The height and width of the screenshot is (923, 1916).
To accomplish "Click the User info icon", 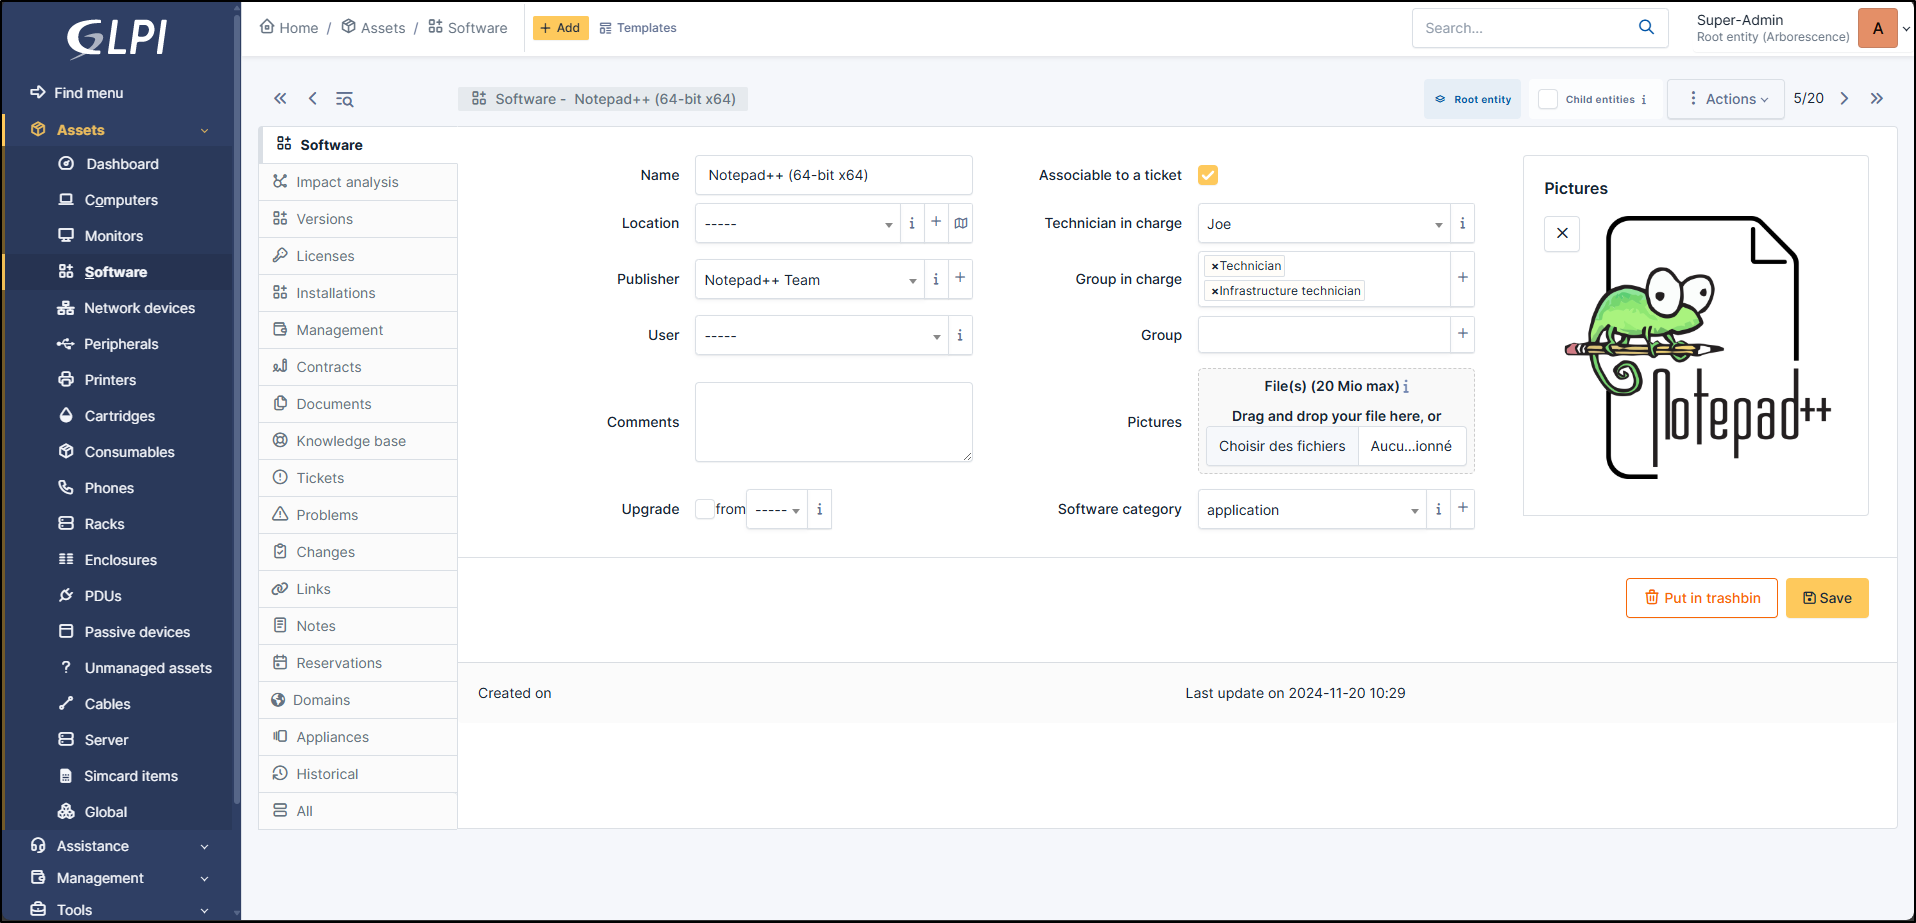I will point(960,335).
